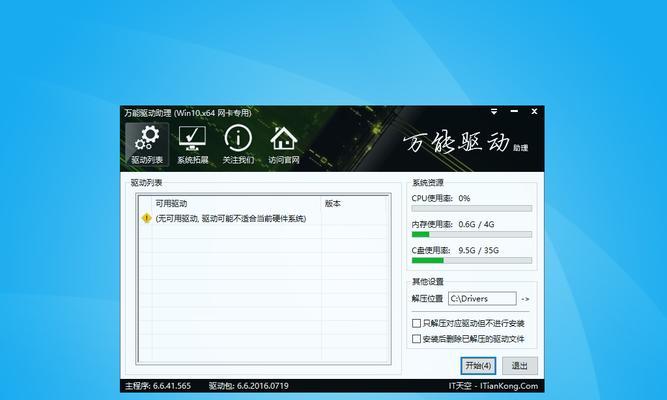Screen dimensions: 667x400
Task: Open the 驱动列表 gear icon tab
Action: [x=147, y=144]
